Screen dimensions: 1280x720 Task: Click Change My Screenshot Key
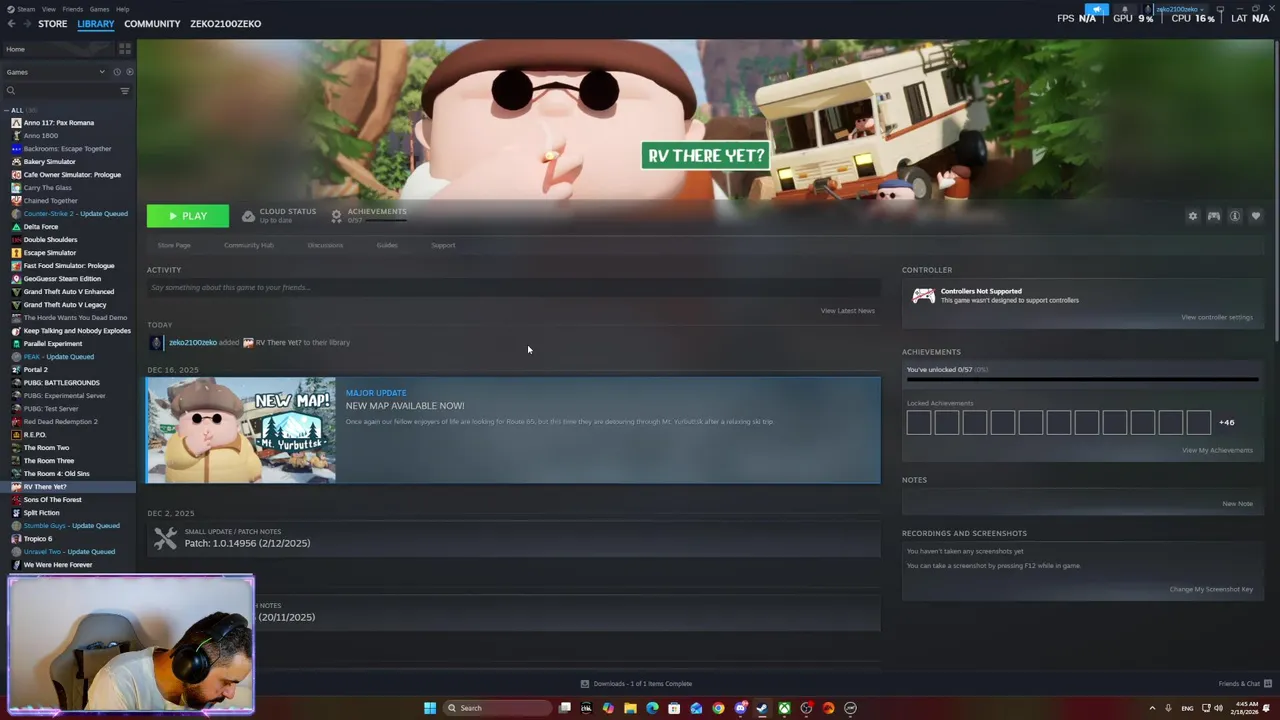[x=1211, y=589]
